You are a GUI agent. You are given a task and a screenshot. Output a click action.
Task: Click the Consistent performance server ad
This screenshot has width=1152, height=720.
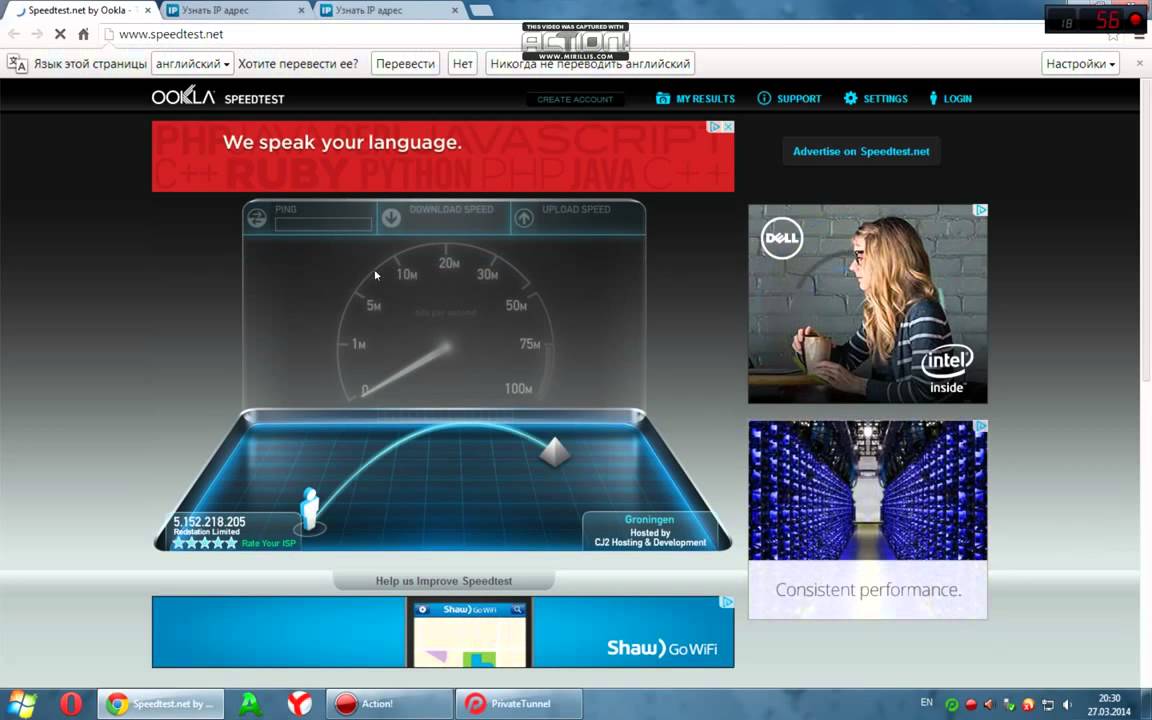868,519
